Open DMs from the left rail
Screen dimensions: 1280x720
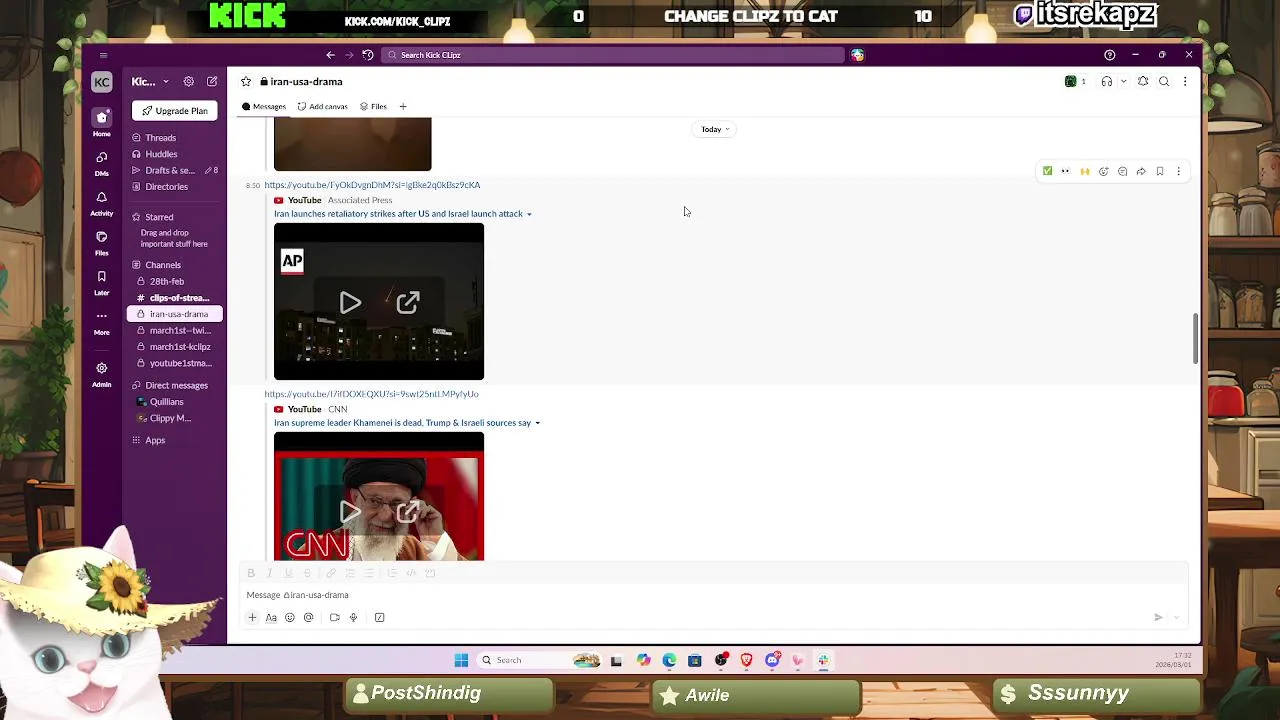tap(101, 162)
